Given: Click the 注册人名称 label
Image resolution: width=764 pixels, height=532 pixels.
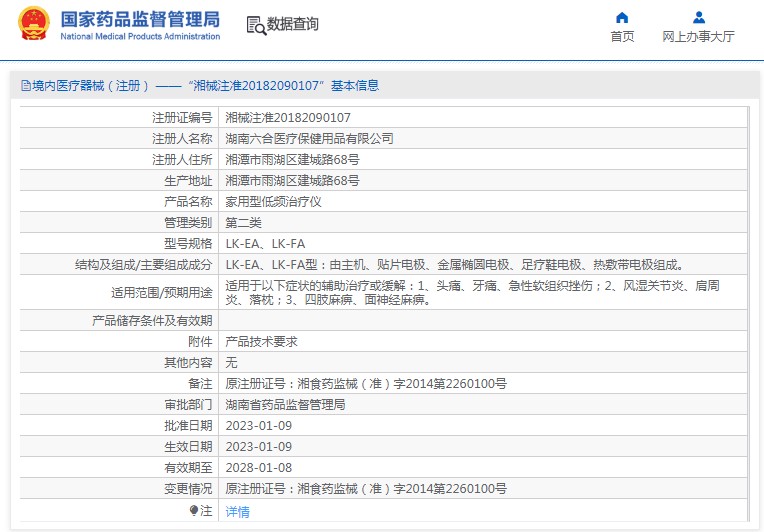Looking at the screenshot, I should tap(182, 138).
